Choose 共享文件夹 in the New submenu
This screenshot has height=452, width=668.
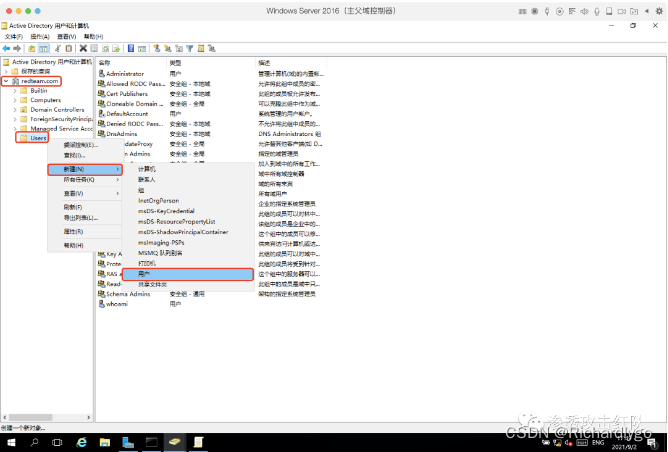click(188, 285)
